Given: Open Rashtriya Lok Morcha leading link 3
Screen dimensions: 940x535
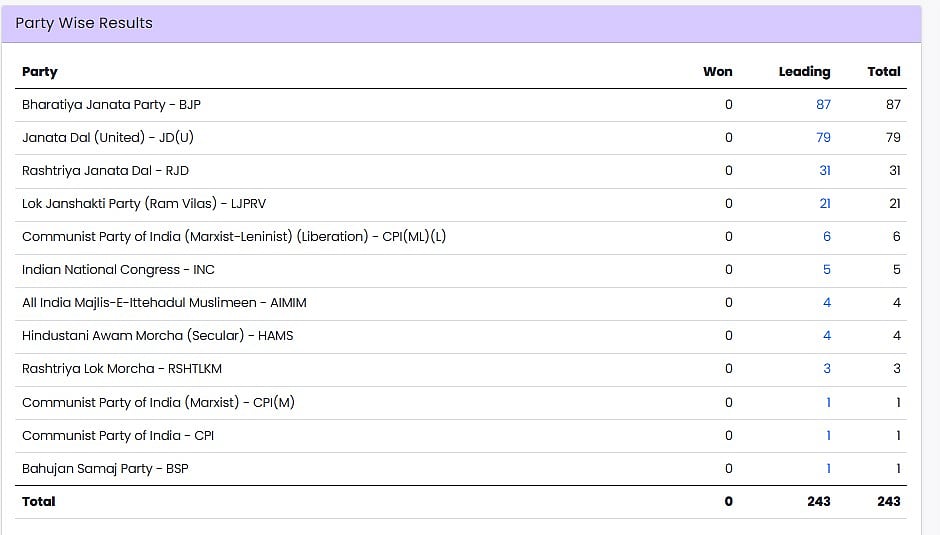Looking at the screenshot, I should click(x=826, y=368).
